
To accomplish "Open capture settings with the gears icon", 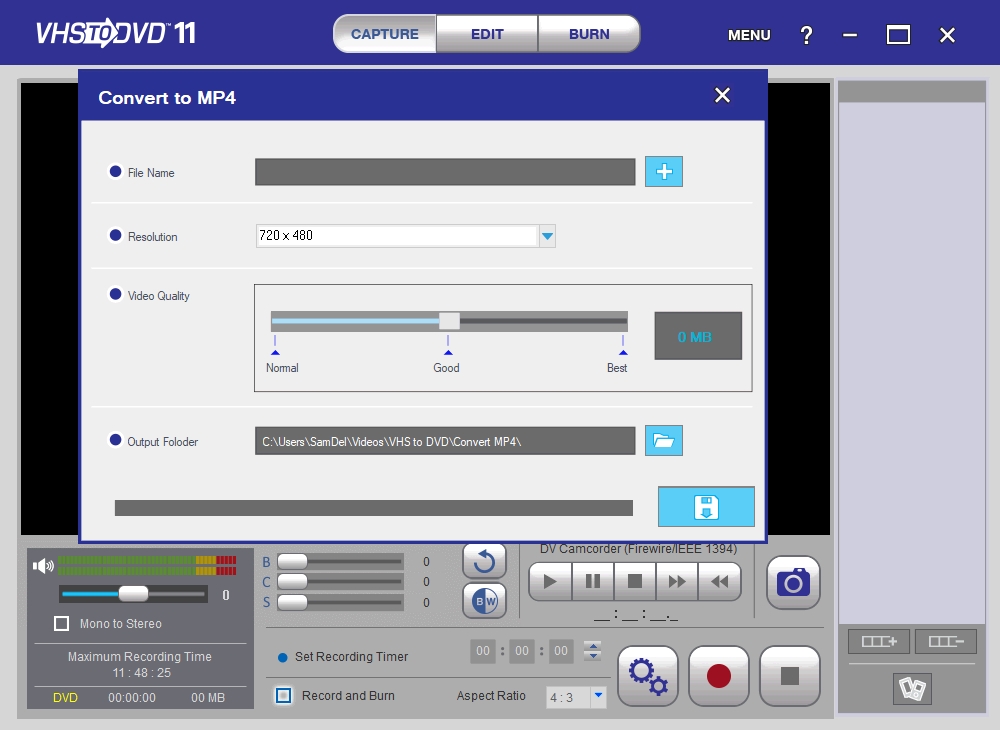I will (648, 676).
